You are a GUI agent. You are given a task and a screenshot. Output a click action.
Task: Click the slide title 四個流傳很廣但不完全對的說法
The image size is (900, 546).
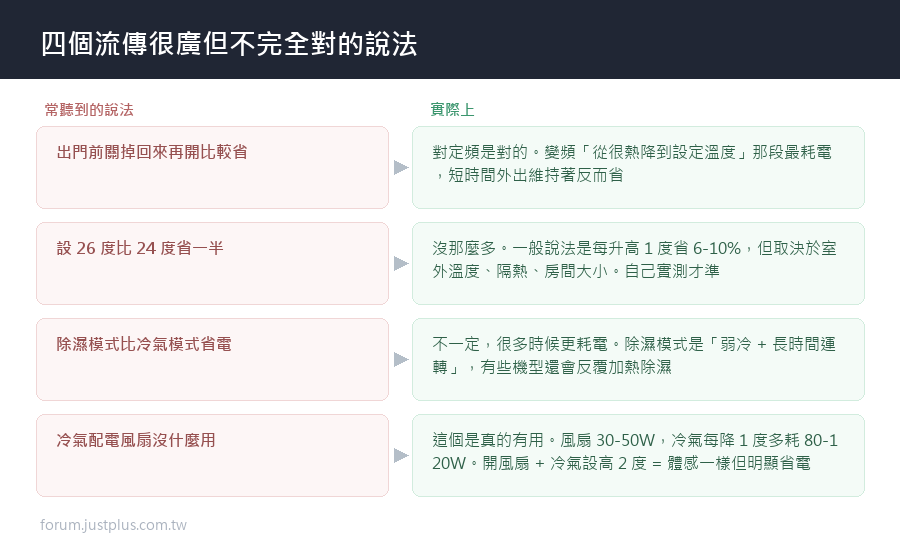click(x=229, y=44)
